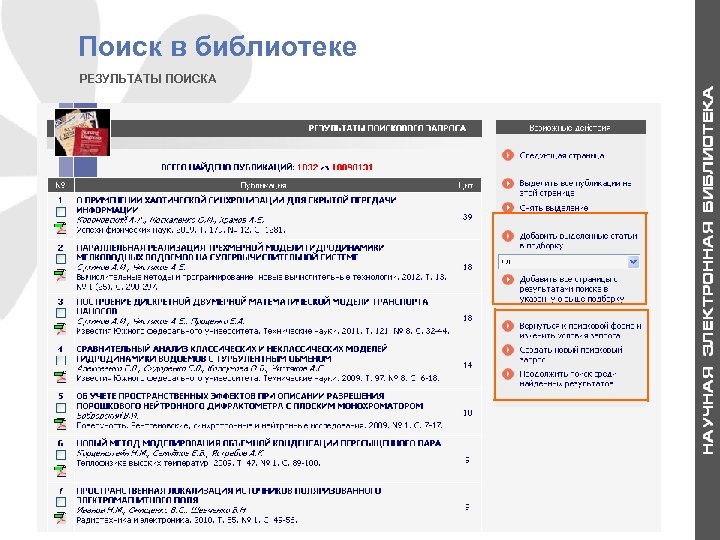Click 'Создать новый поисковый запрос' link

point(571,354)
